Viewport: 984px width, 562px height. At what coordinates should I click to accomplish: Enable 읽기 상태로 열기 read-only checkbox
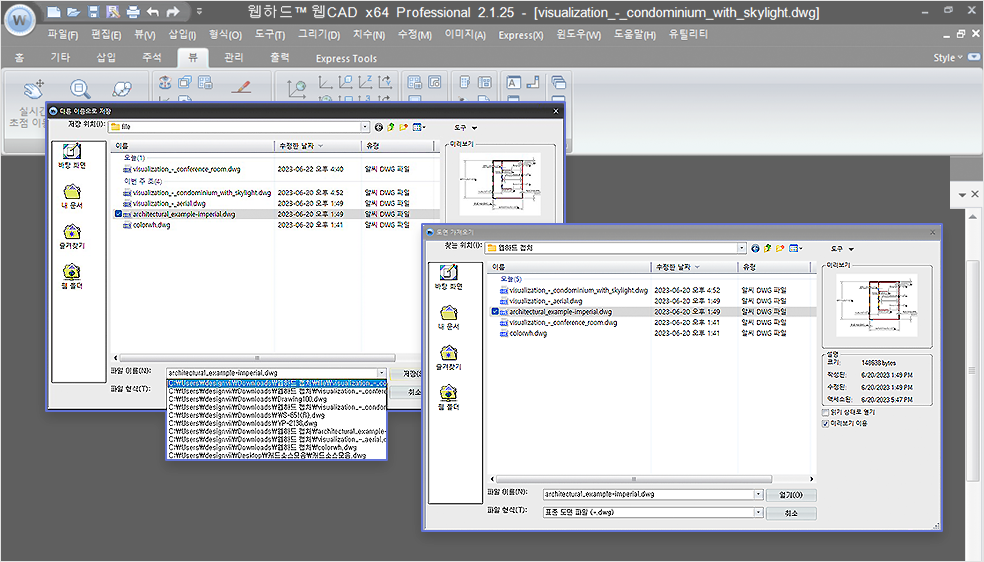tap(825, 413)
